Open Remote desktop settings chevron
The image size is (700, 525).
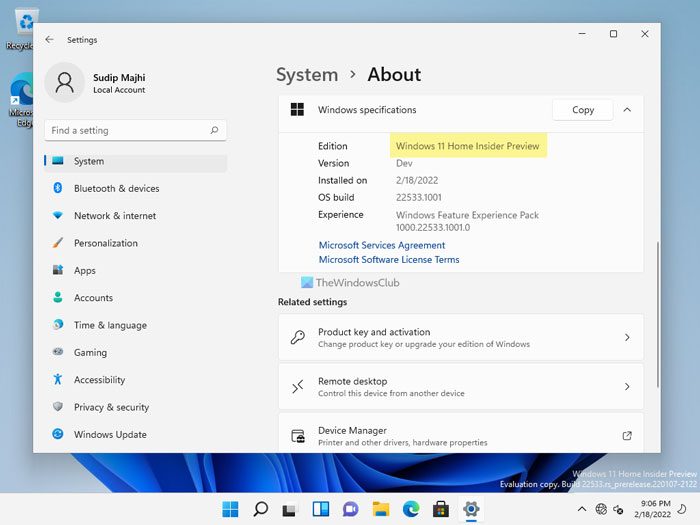(627, 387)
